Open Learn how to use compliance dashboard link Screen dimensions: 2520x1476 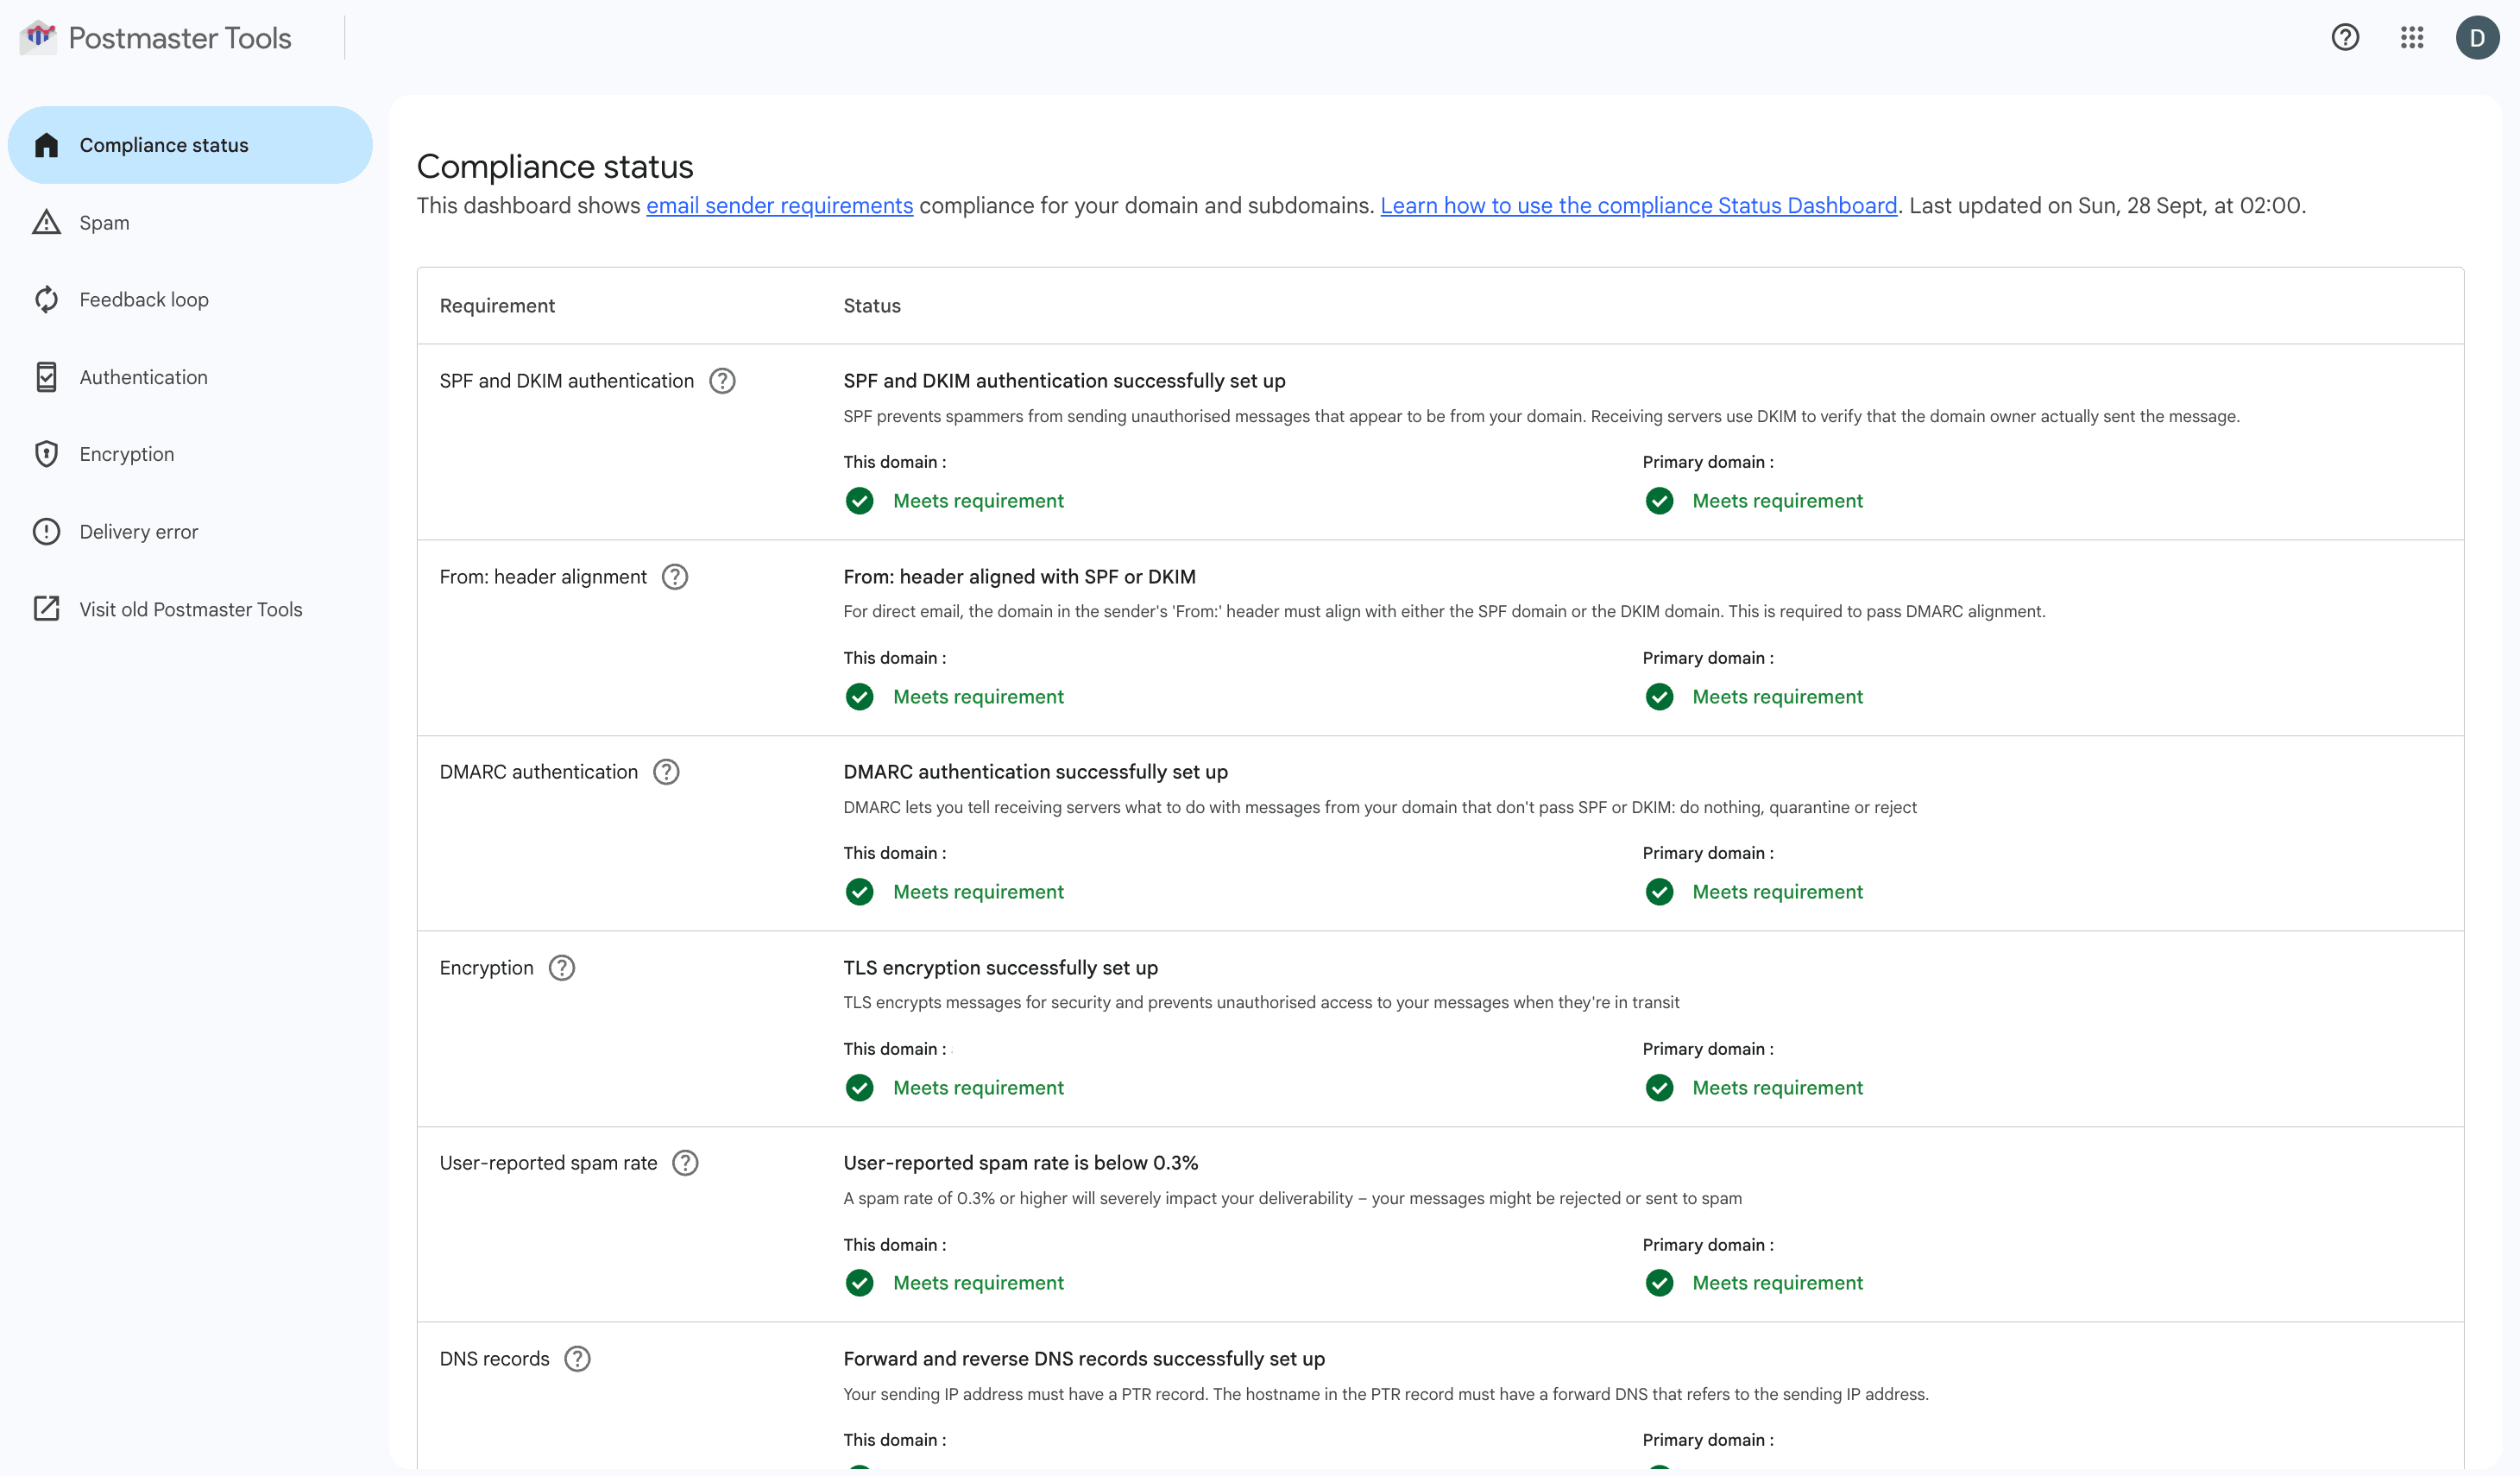tap(1638, 205)
